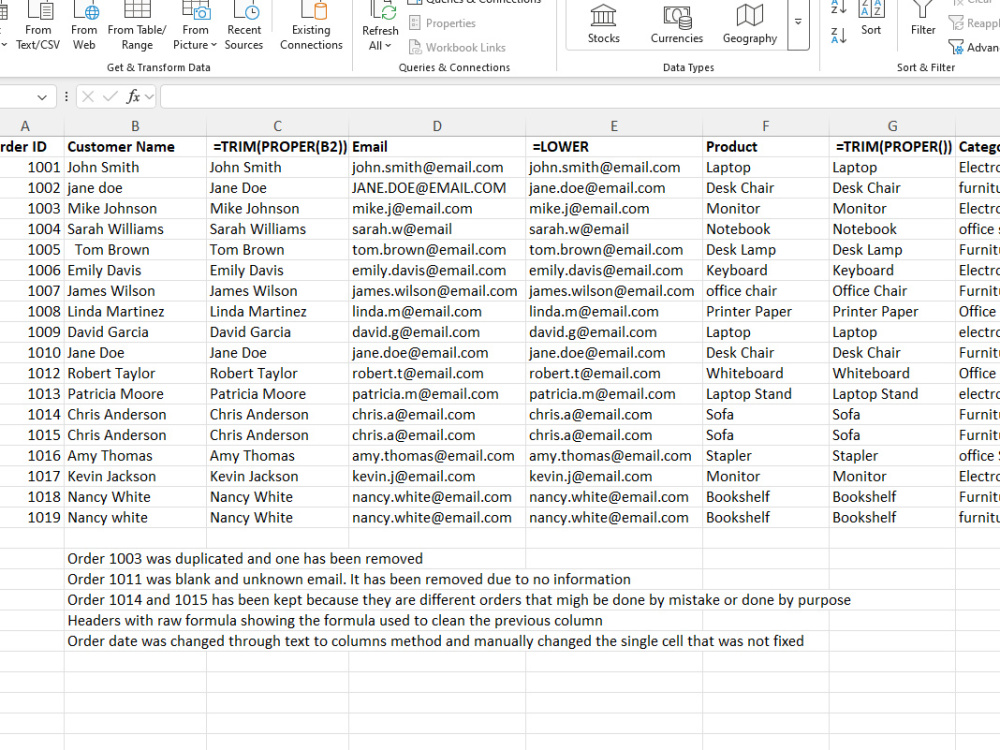Click the 'Order 1003 was duplicated' note
This screenshot has height=750, width=1000.
[x=245, y=559]
